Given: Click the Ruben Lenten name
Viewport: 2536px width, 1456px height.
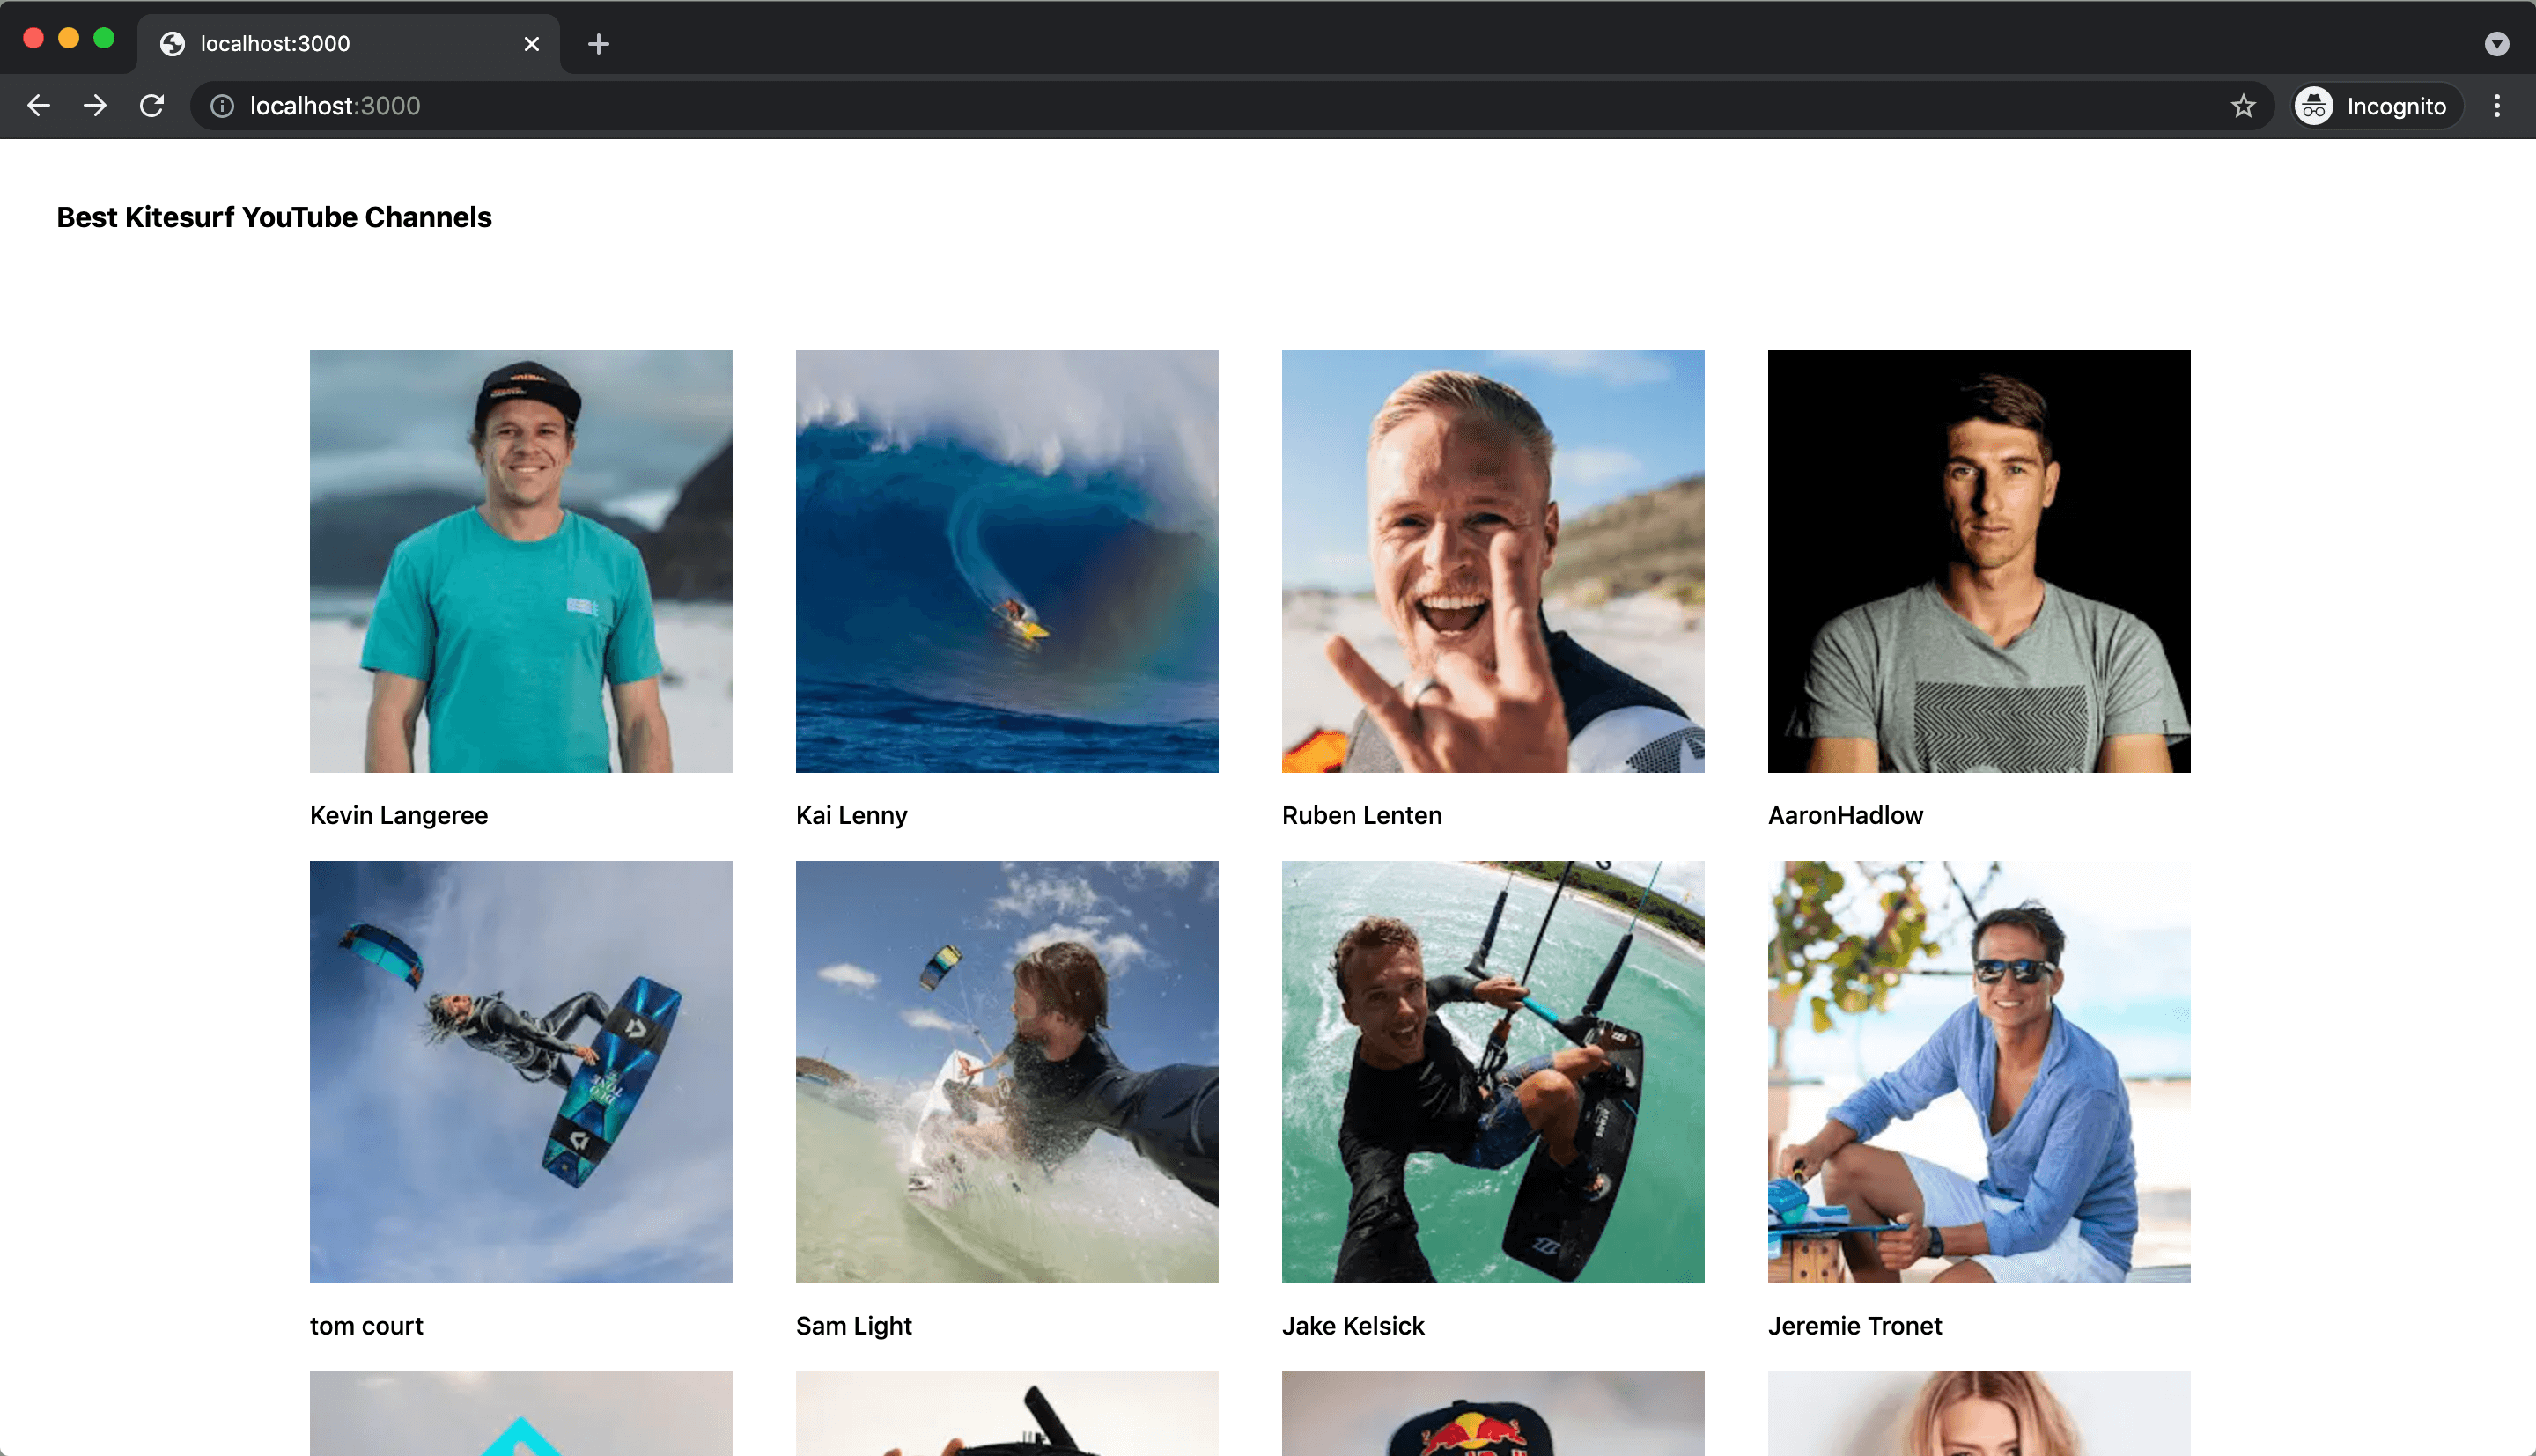Looking at the screenshot, I should coord(1362,815).
